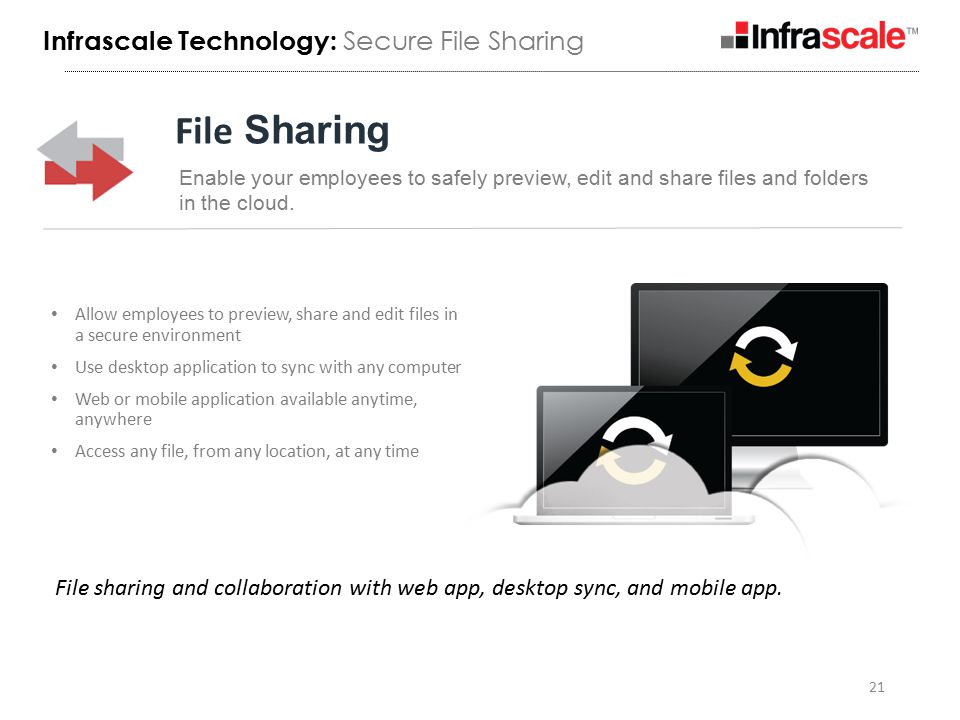The width and height of the screenshot is (960, 720).
Task: Click the File Sharing heading
Action: pyautogui.click(x=282, y=130)
